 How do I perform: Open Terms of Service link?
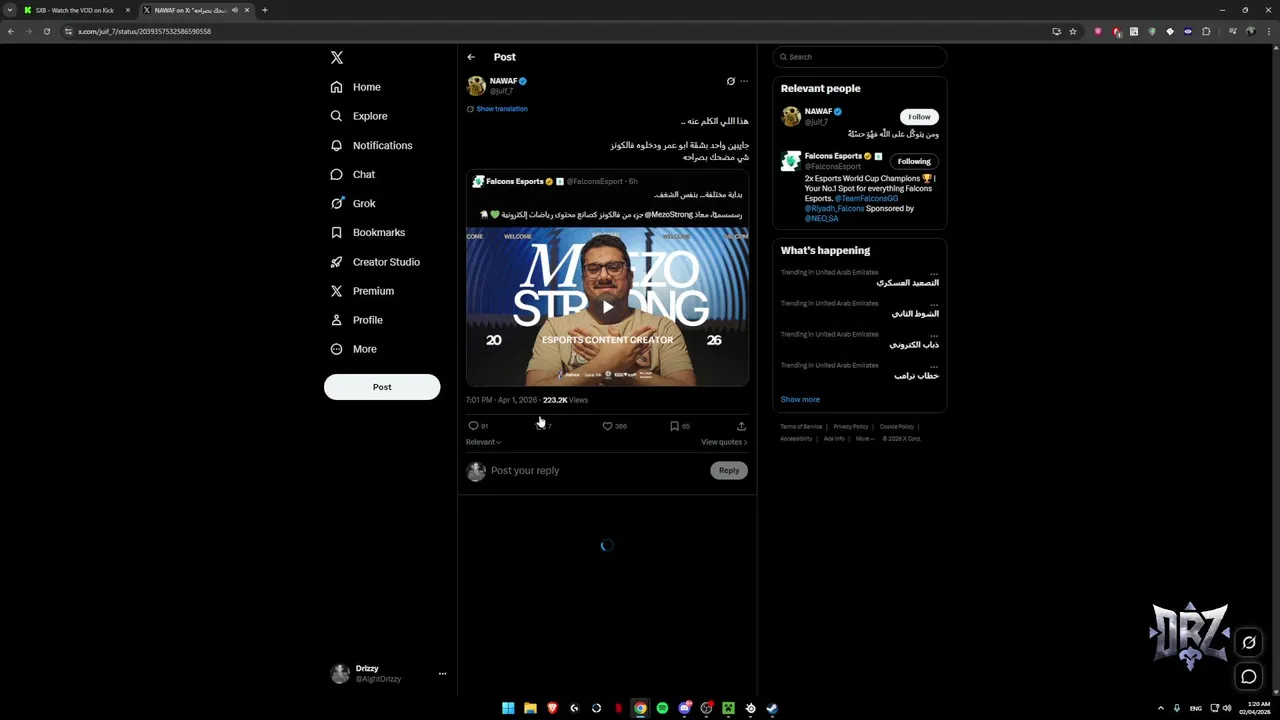click(x=801, y=427)
